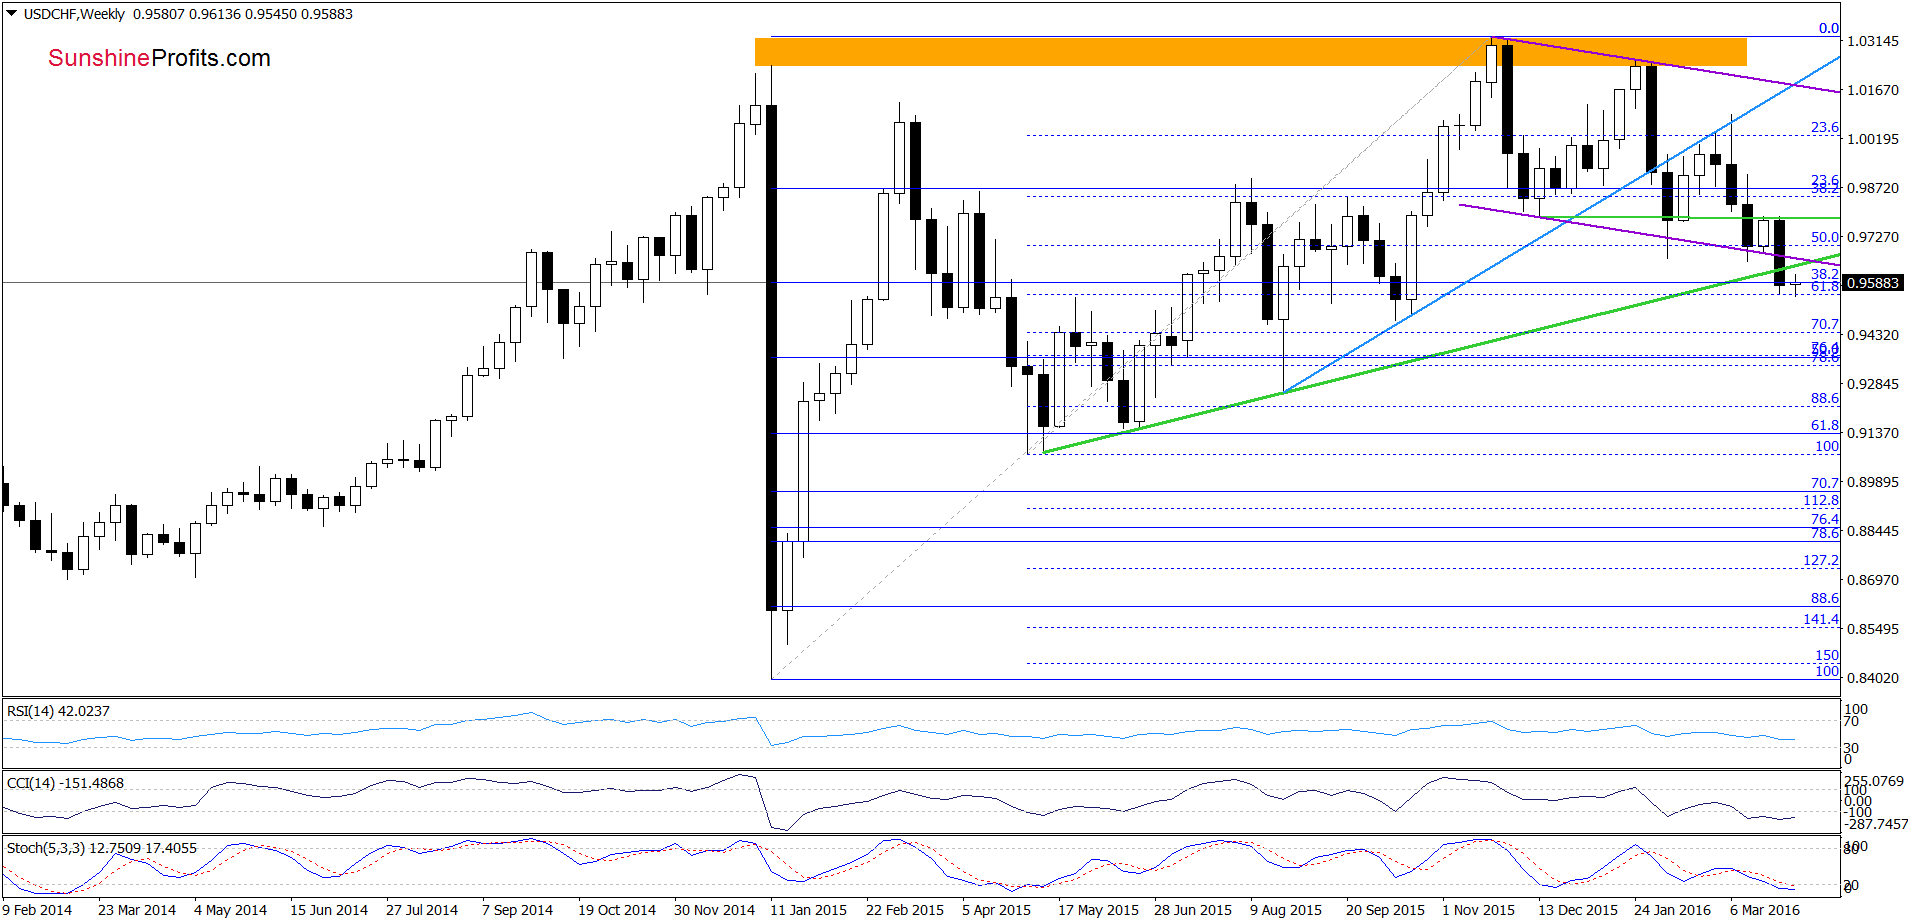
Task: Click the 5 Apr 2015 date label
Action: pyautogui.click(x=996, y=910)
